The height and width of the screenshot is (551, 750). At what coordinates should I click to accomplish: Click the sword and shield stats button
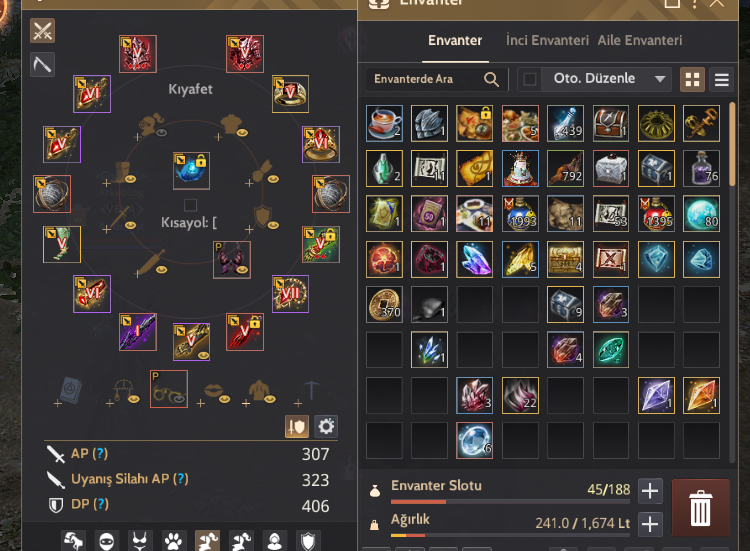coord(297,426)
